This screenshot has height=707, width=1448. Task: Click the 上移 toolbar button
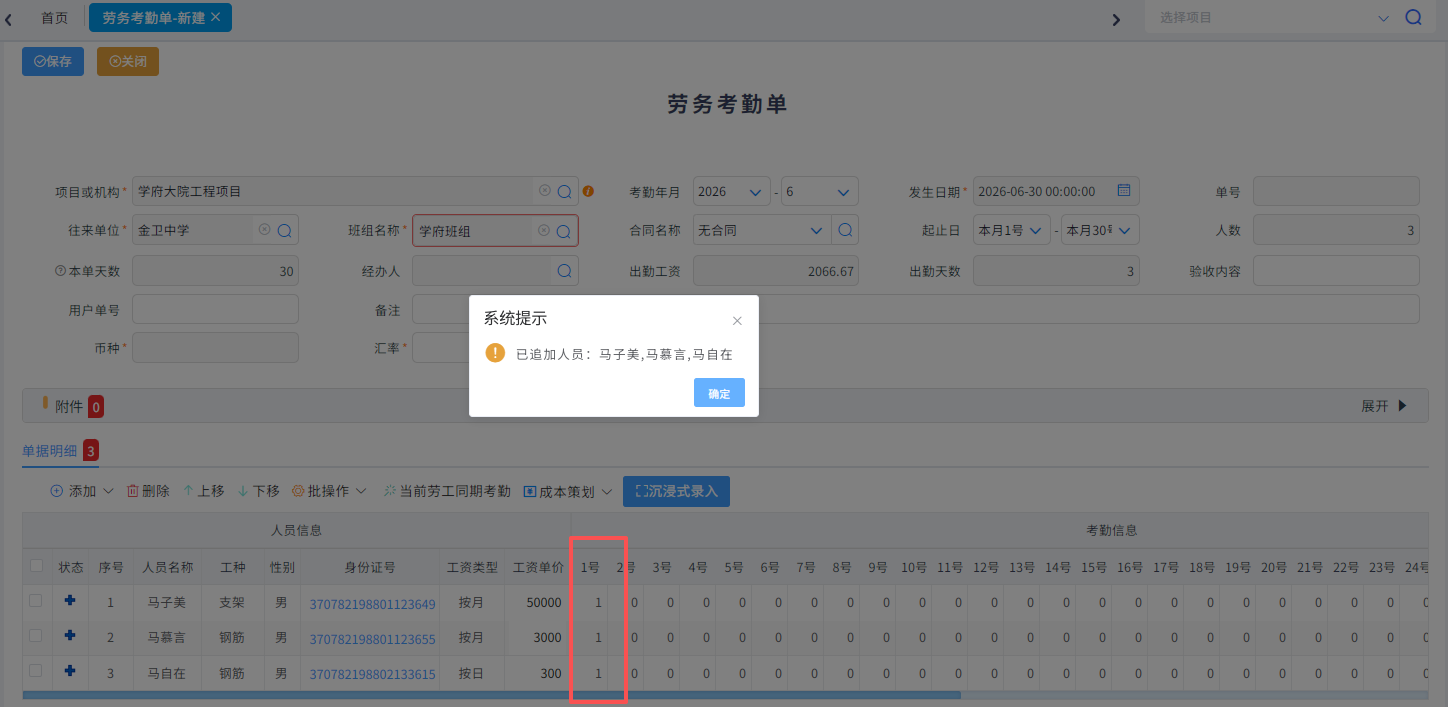[x=203, y=491]
